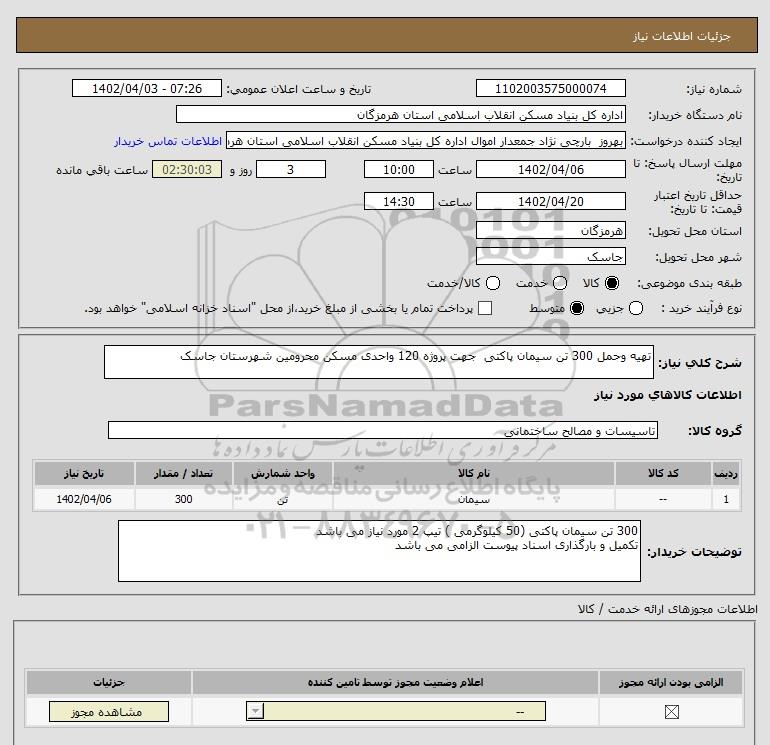
Task: Open the اطلاعات تماس خریدار link
Action: click(168, 141)
